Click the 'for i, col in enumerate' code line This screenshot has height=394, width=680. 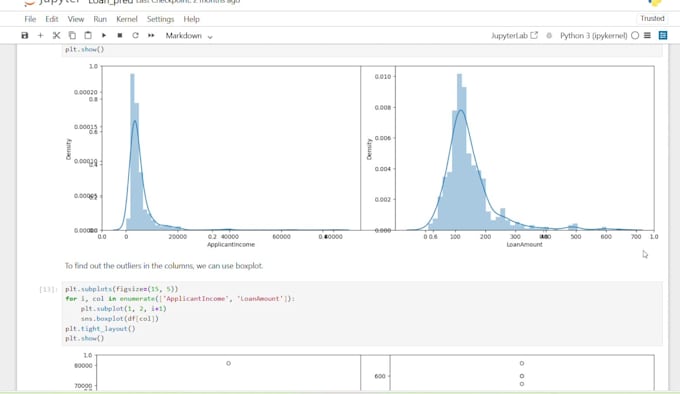(180, 299)
